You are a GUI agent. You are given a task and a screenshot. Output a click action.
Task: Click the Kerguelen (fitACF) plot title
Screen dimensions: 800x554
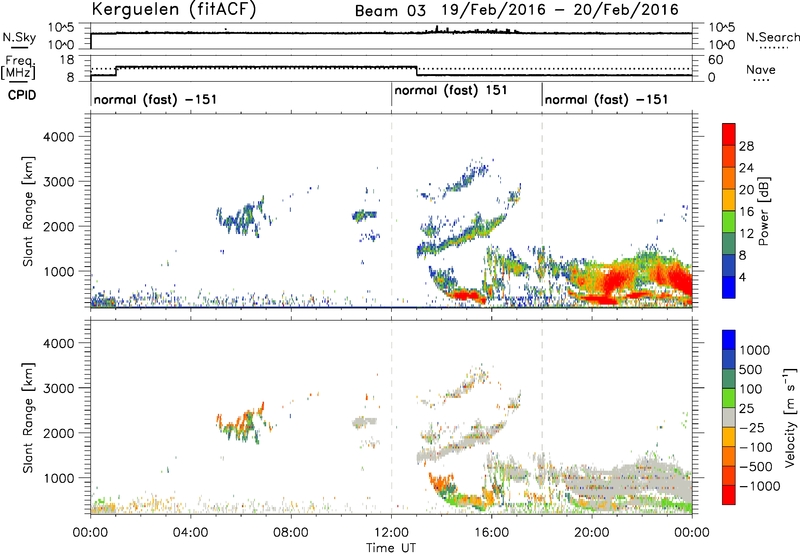(173, 10)
